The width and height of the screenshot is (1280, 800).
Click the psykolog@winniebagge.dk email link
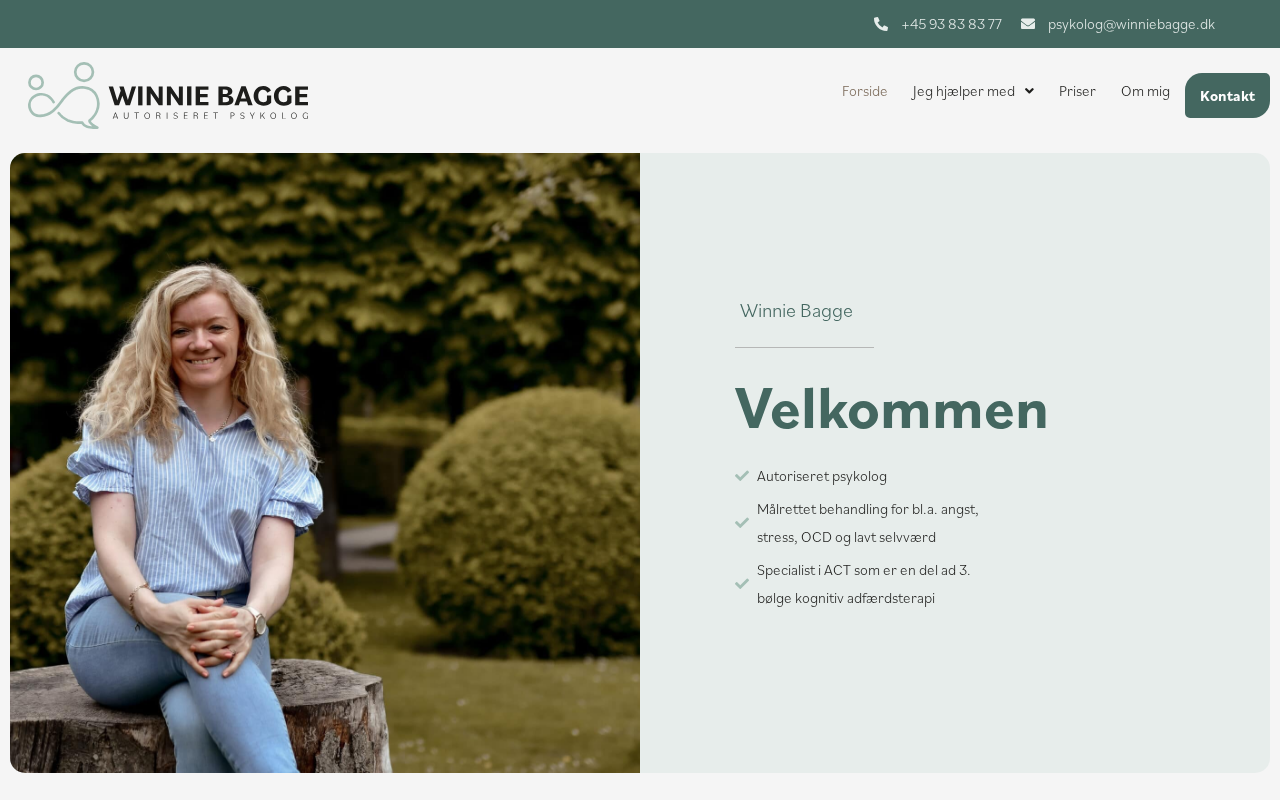click(x=1131, y=24)
